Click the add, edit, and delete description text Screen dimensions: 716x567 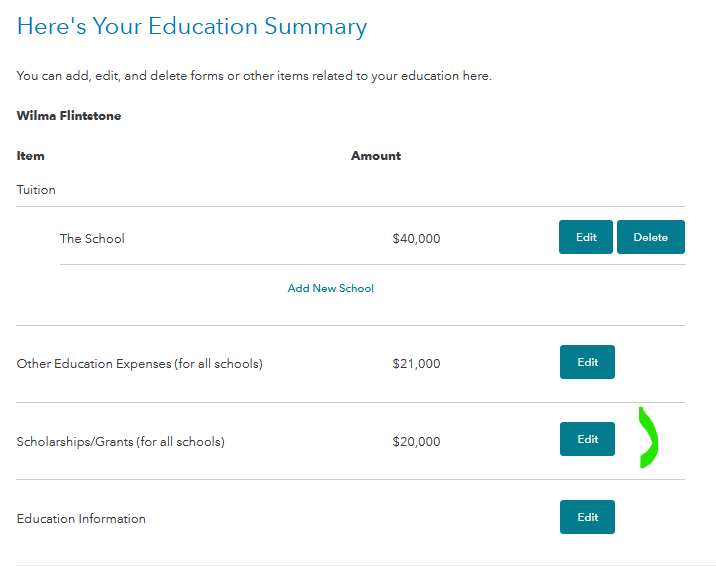click(x=254, y=76)
